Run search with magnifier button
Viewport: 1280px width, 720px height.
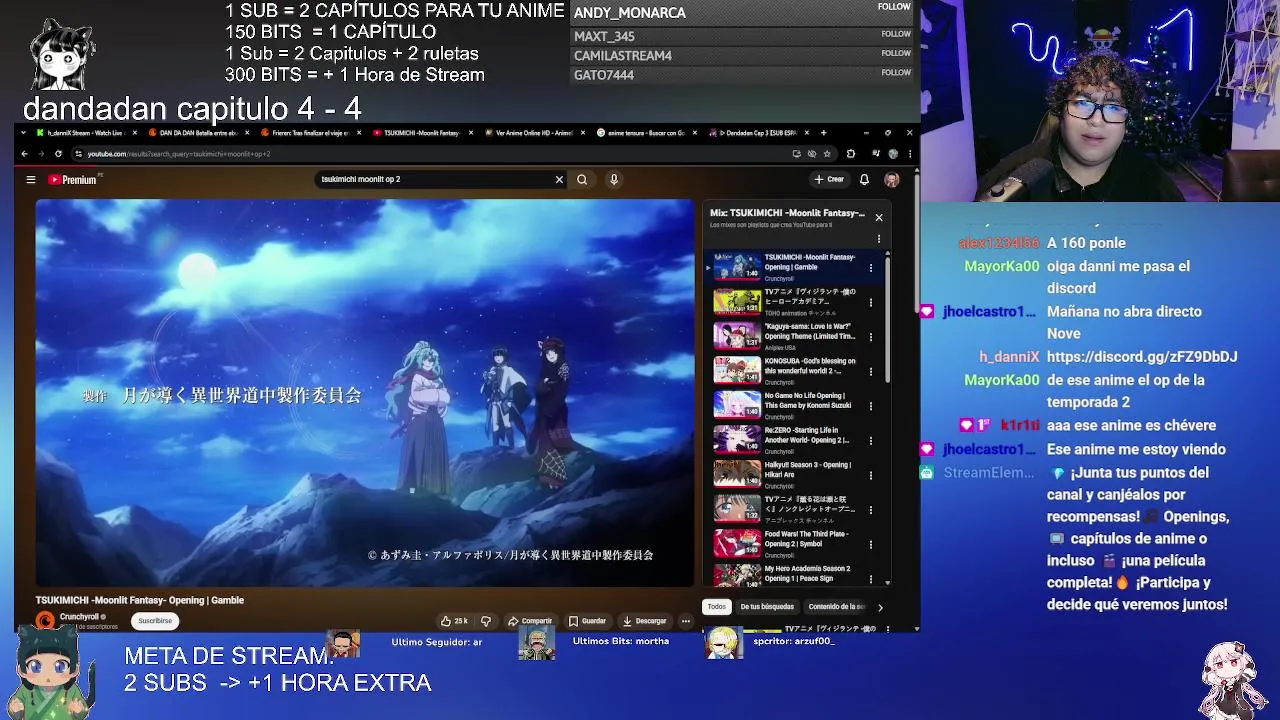pos(582,180)
